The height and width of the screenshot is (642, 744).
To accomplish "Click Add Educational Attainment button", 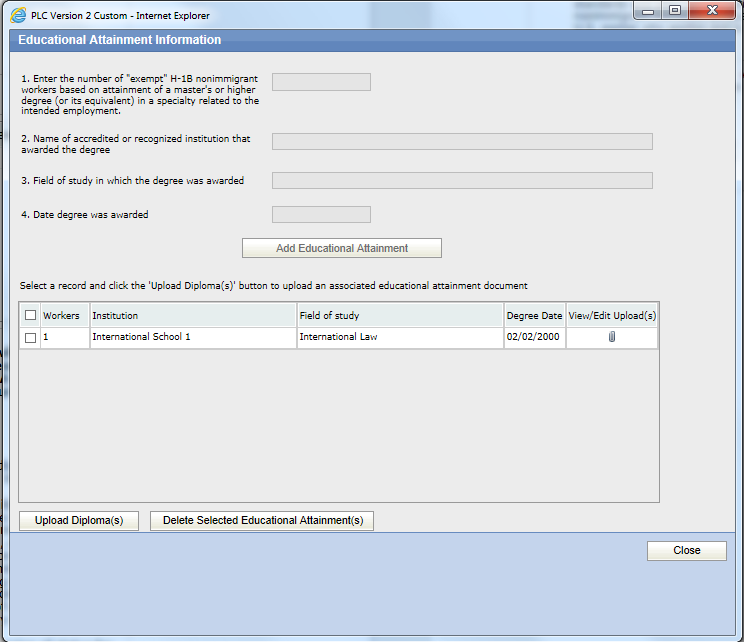I will pyautogui.click(x=342, y=248).
